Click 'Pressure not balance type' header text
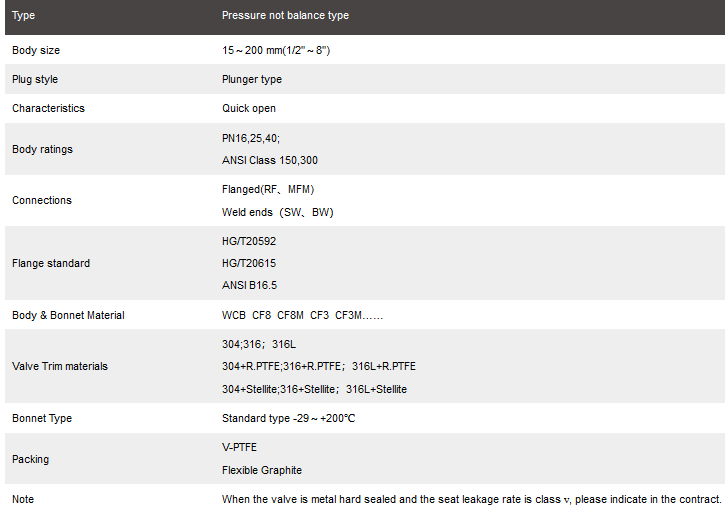 285,16
